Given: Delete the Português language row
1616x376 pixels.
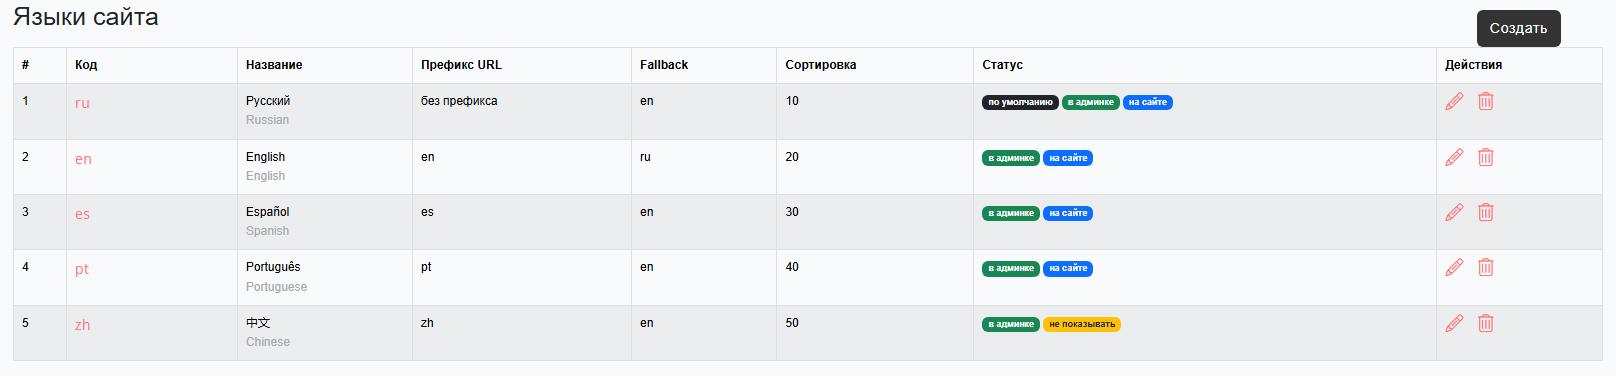Looking at the screenshot, I should (1486, 267).
